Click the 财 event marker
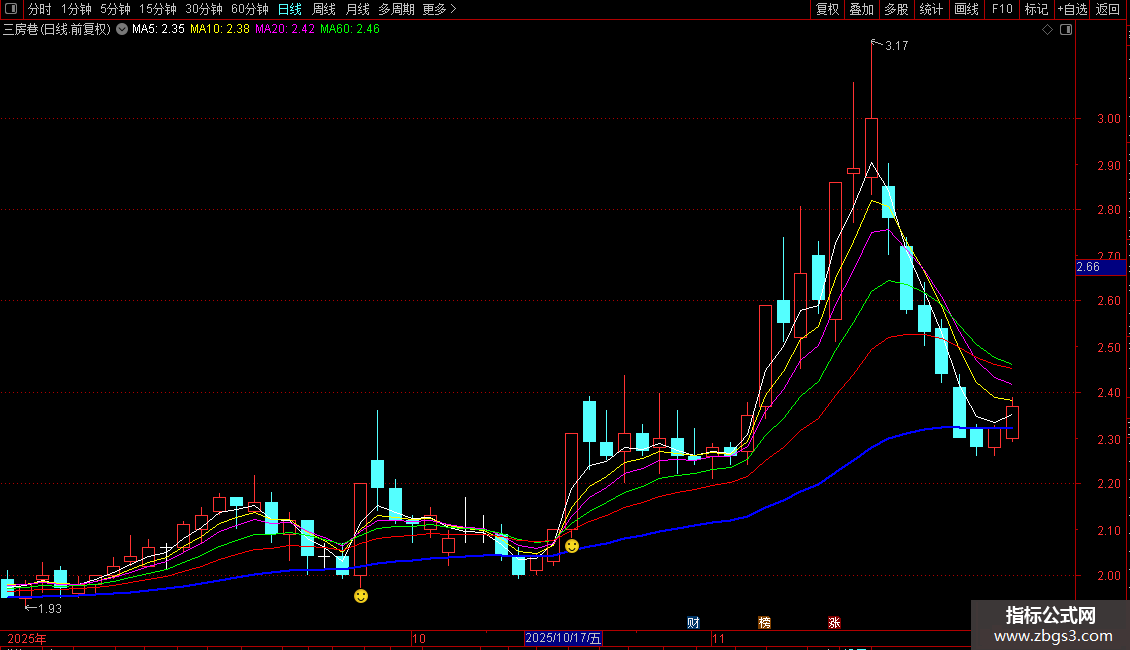This screenshot has width=1130, height=650. pyautogui.click(x=693, y=623)
